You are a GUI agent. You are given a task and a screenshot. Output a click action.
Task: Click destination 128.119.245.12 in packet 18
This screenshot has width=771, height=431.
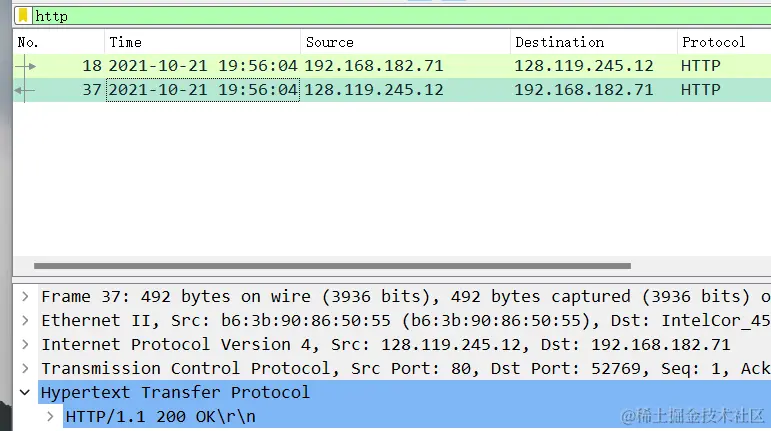pos(583,66)
